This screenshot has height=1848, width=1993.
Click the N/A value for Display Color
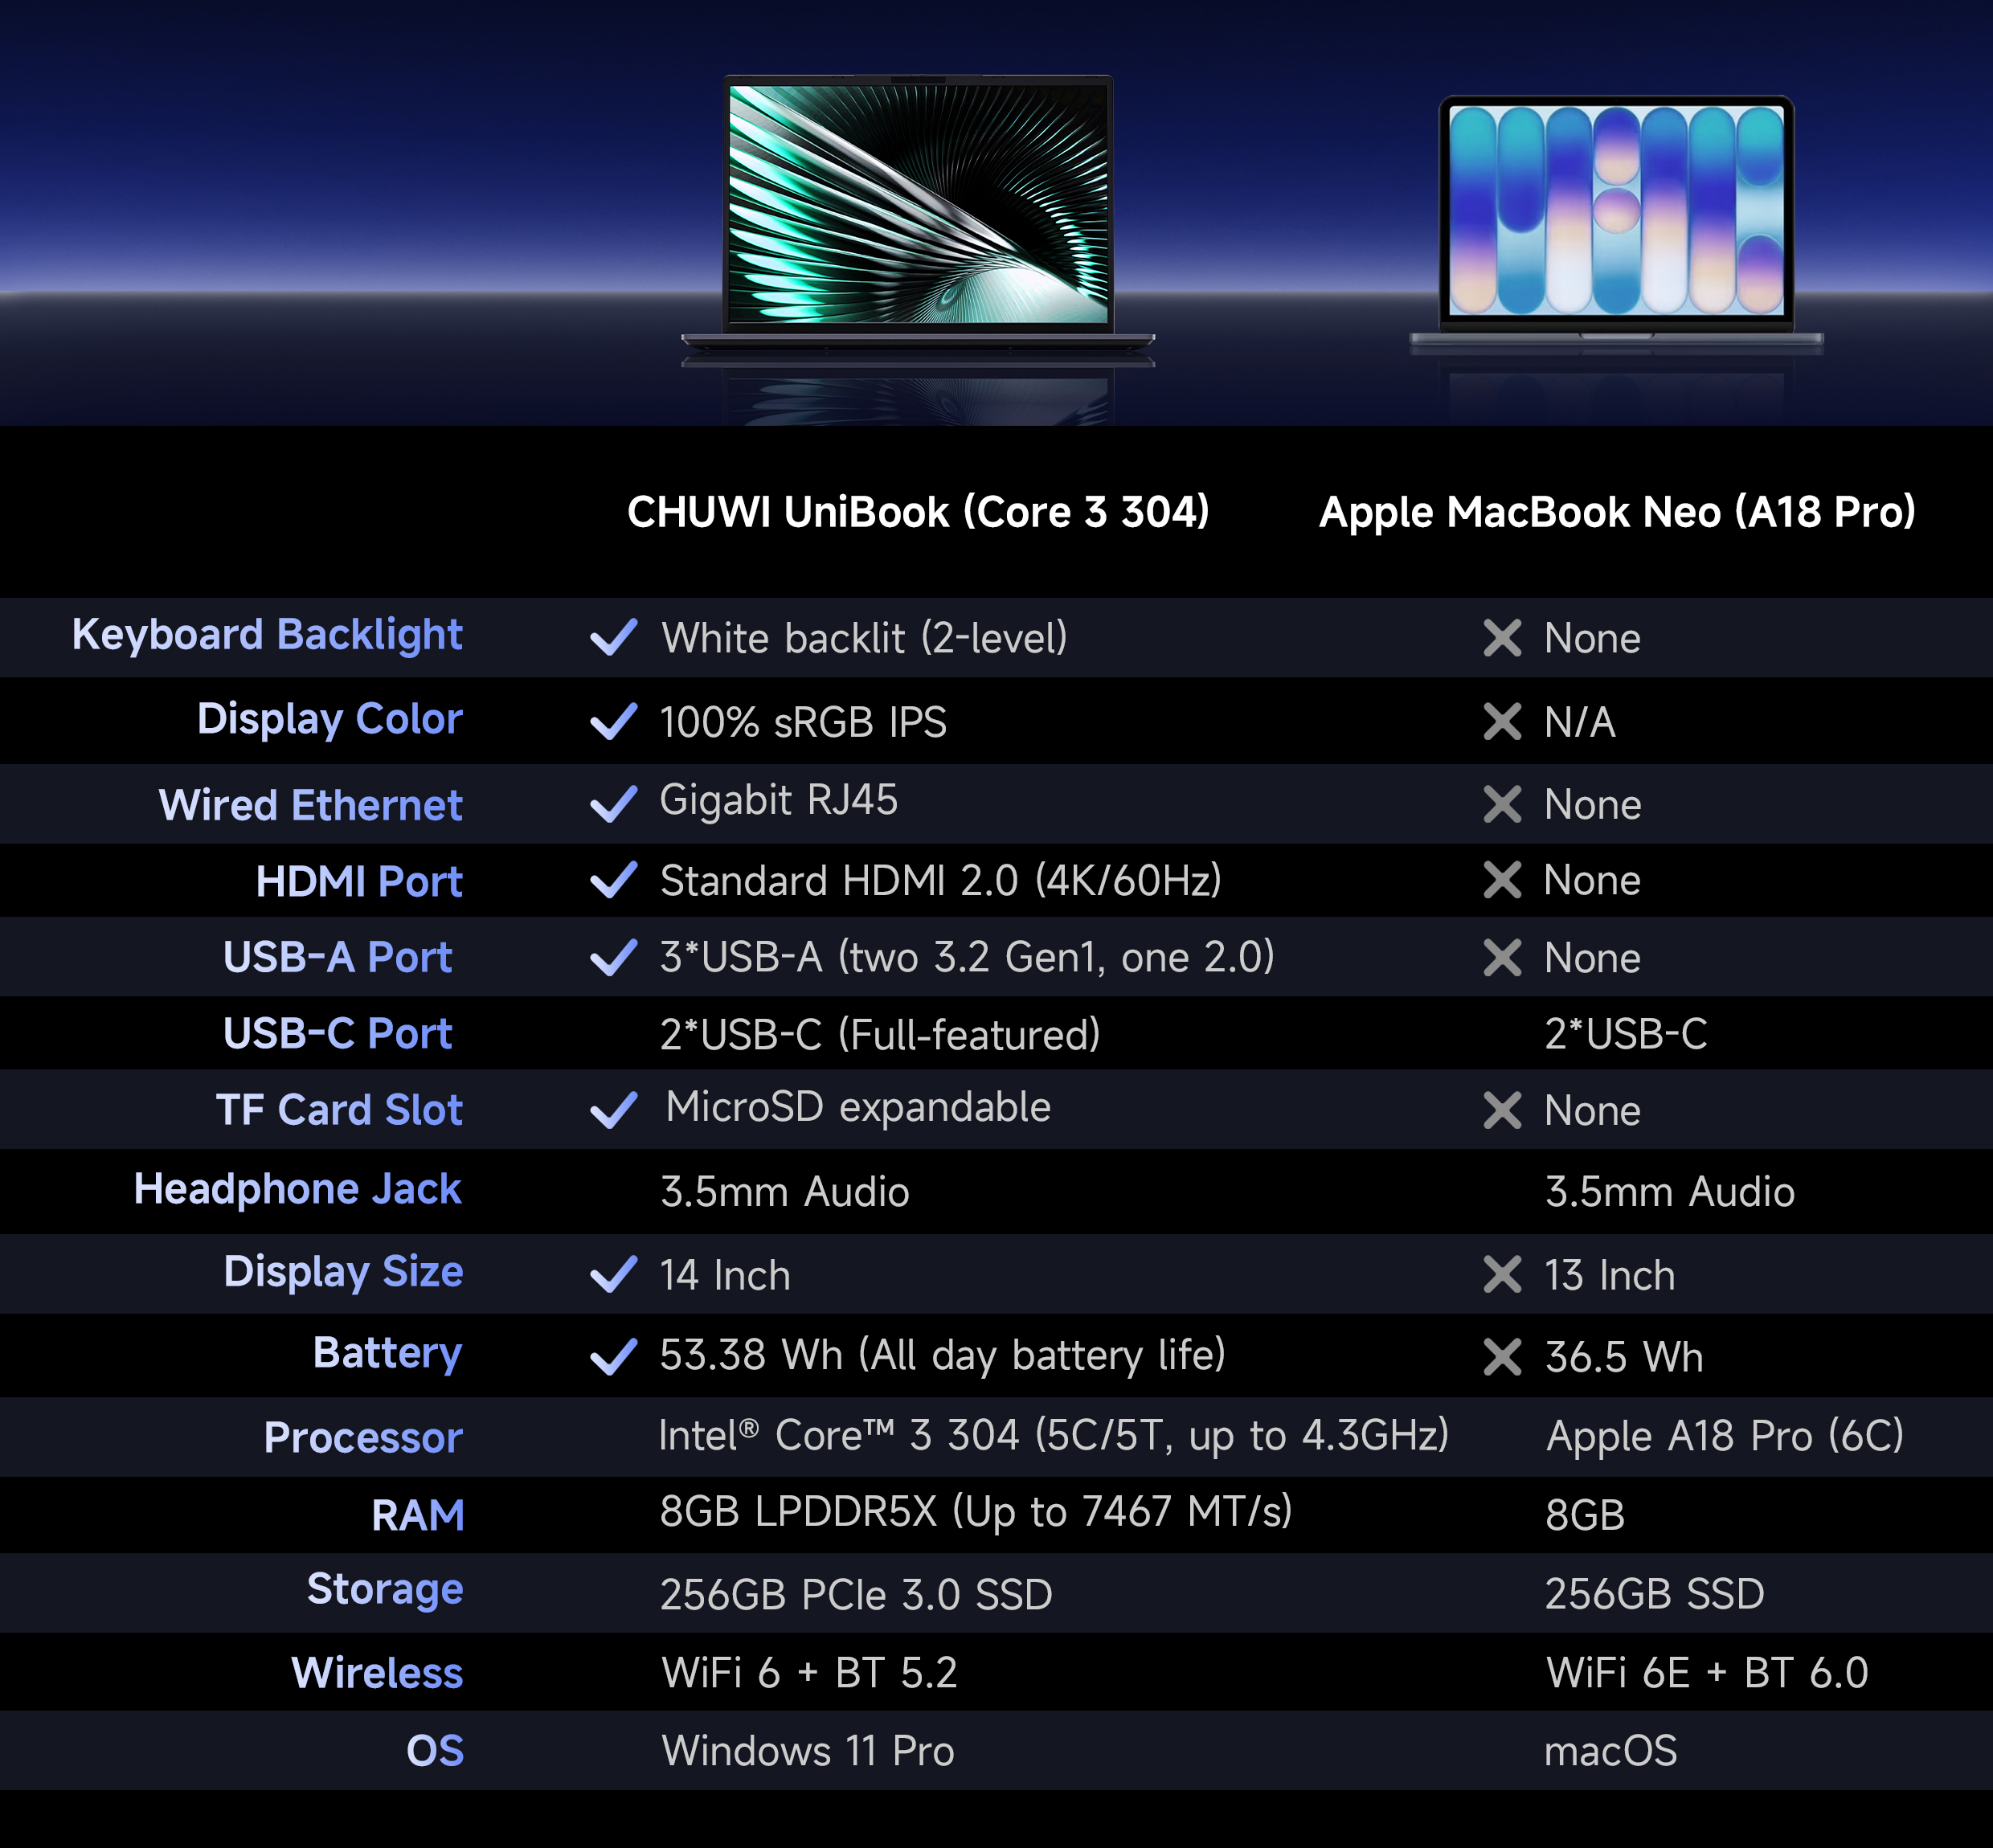tap(1579, 722)
